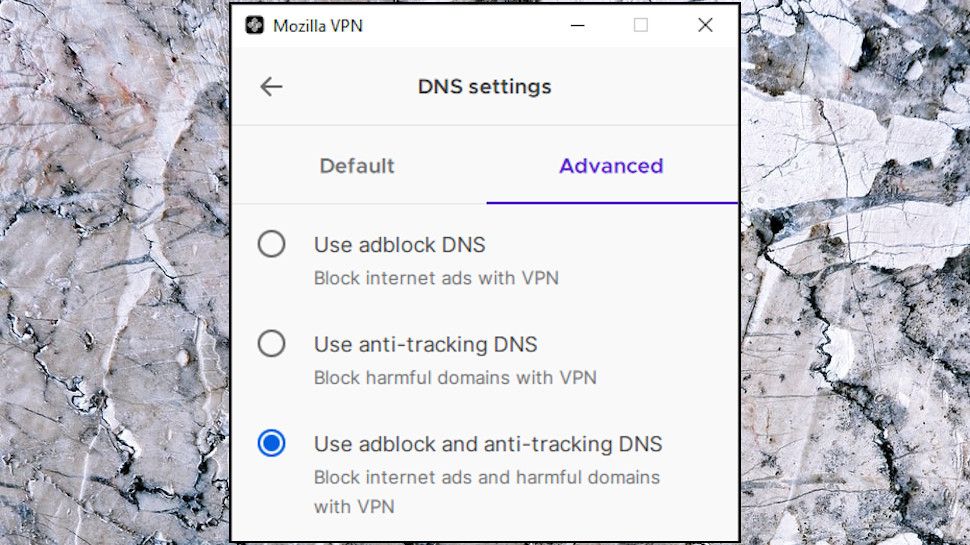Choose the anti-tracking DNS radio option

tap(271, 344)
